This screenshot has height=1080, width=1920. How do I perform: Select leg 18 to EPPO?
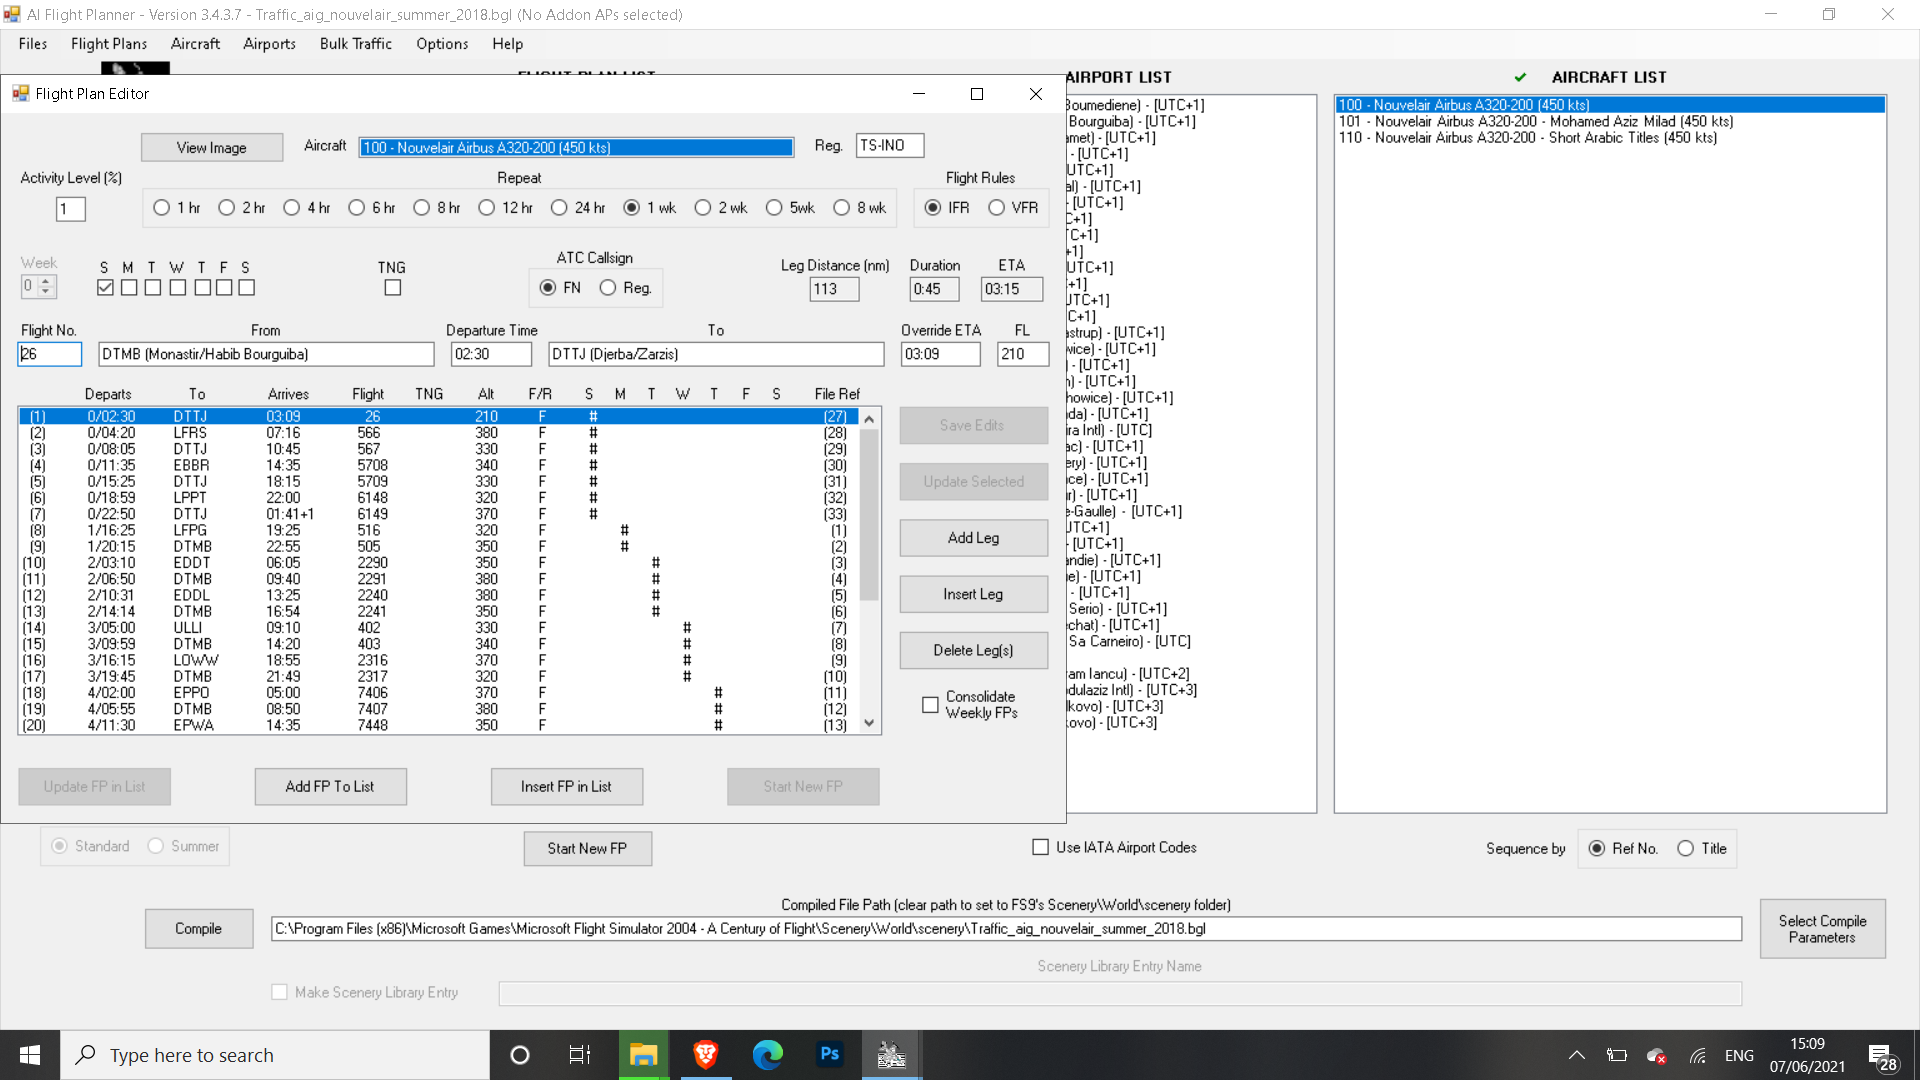pos(438,693)
